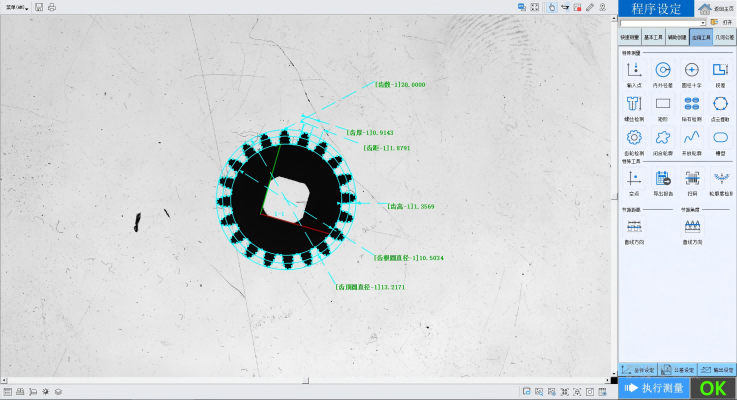Click the export report (导出报告) icon

[x=662, y=180]
